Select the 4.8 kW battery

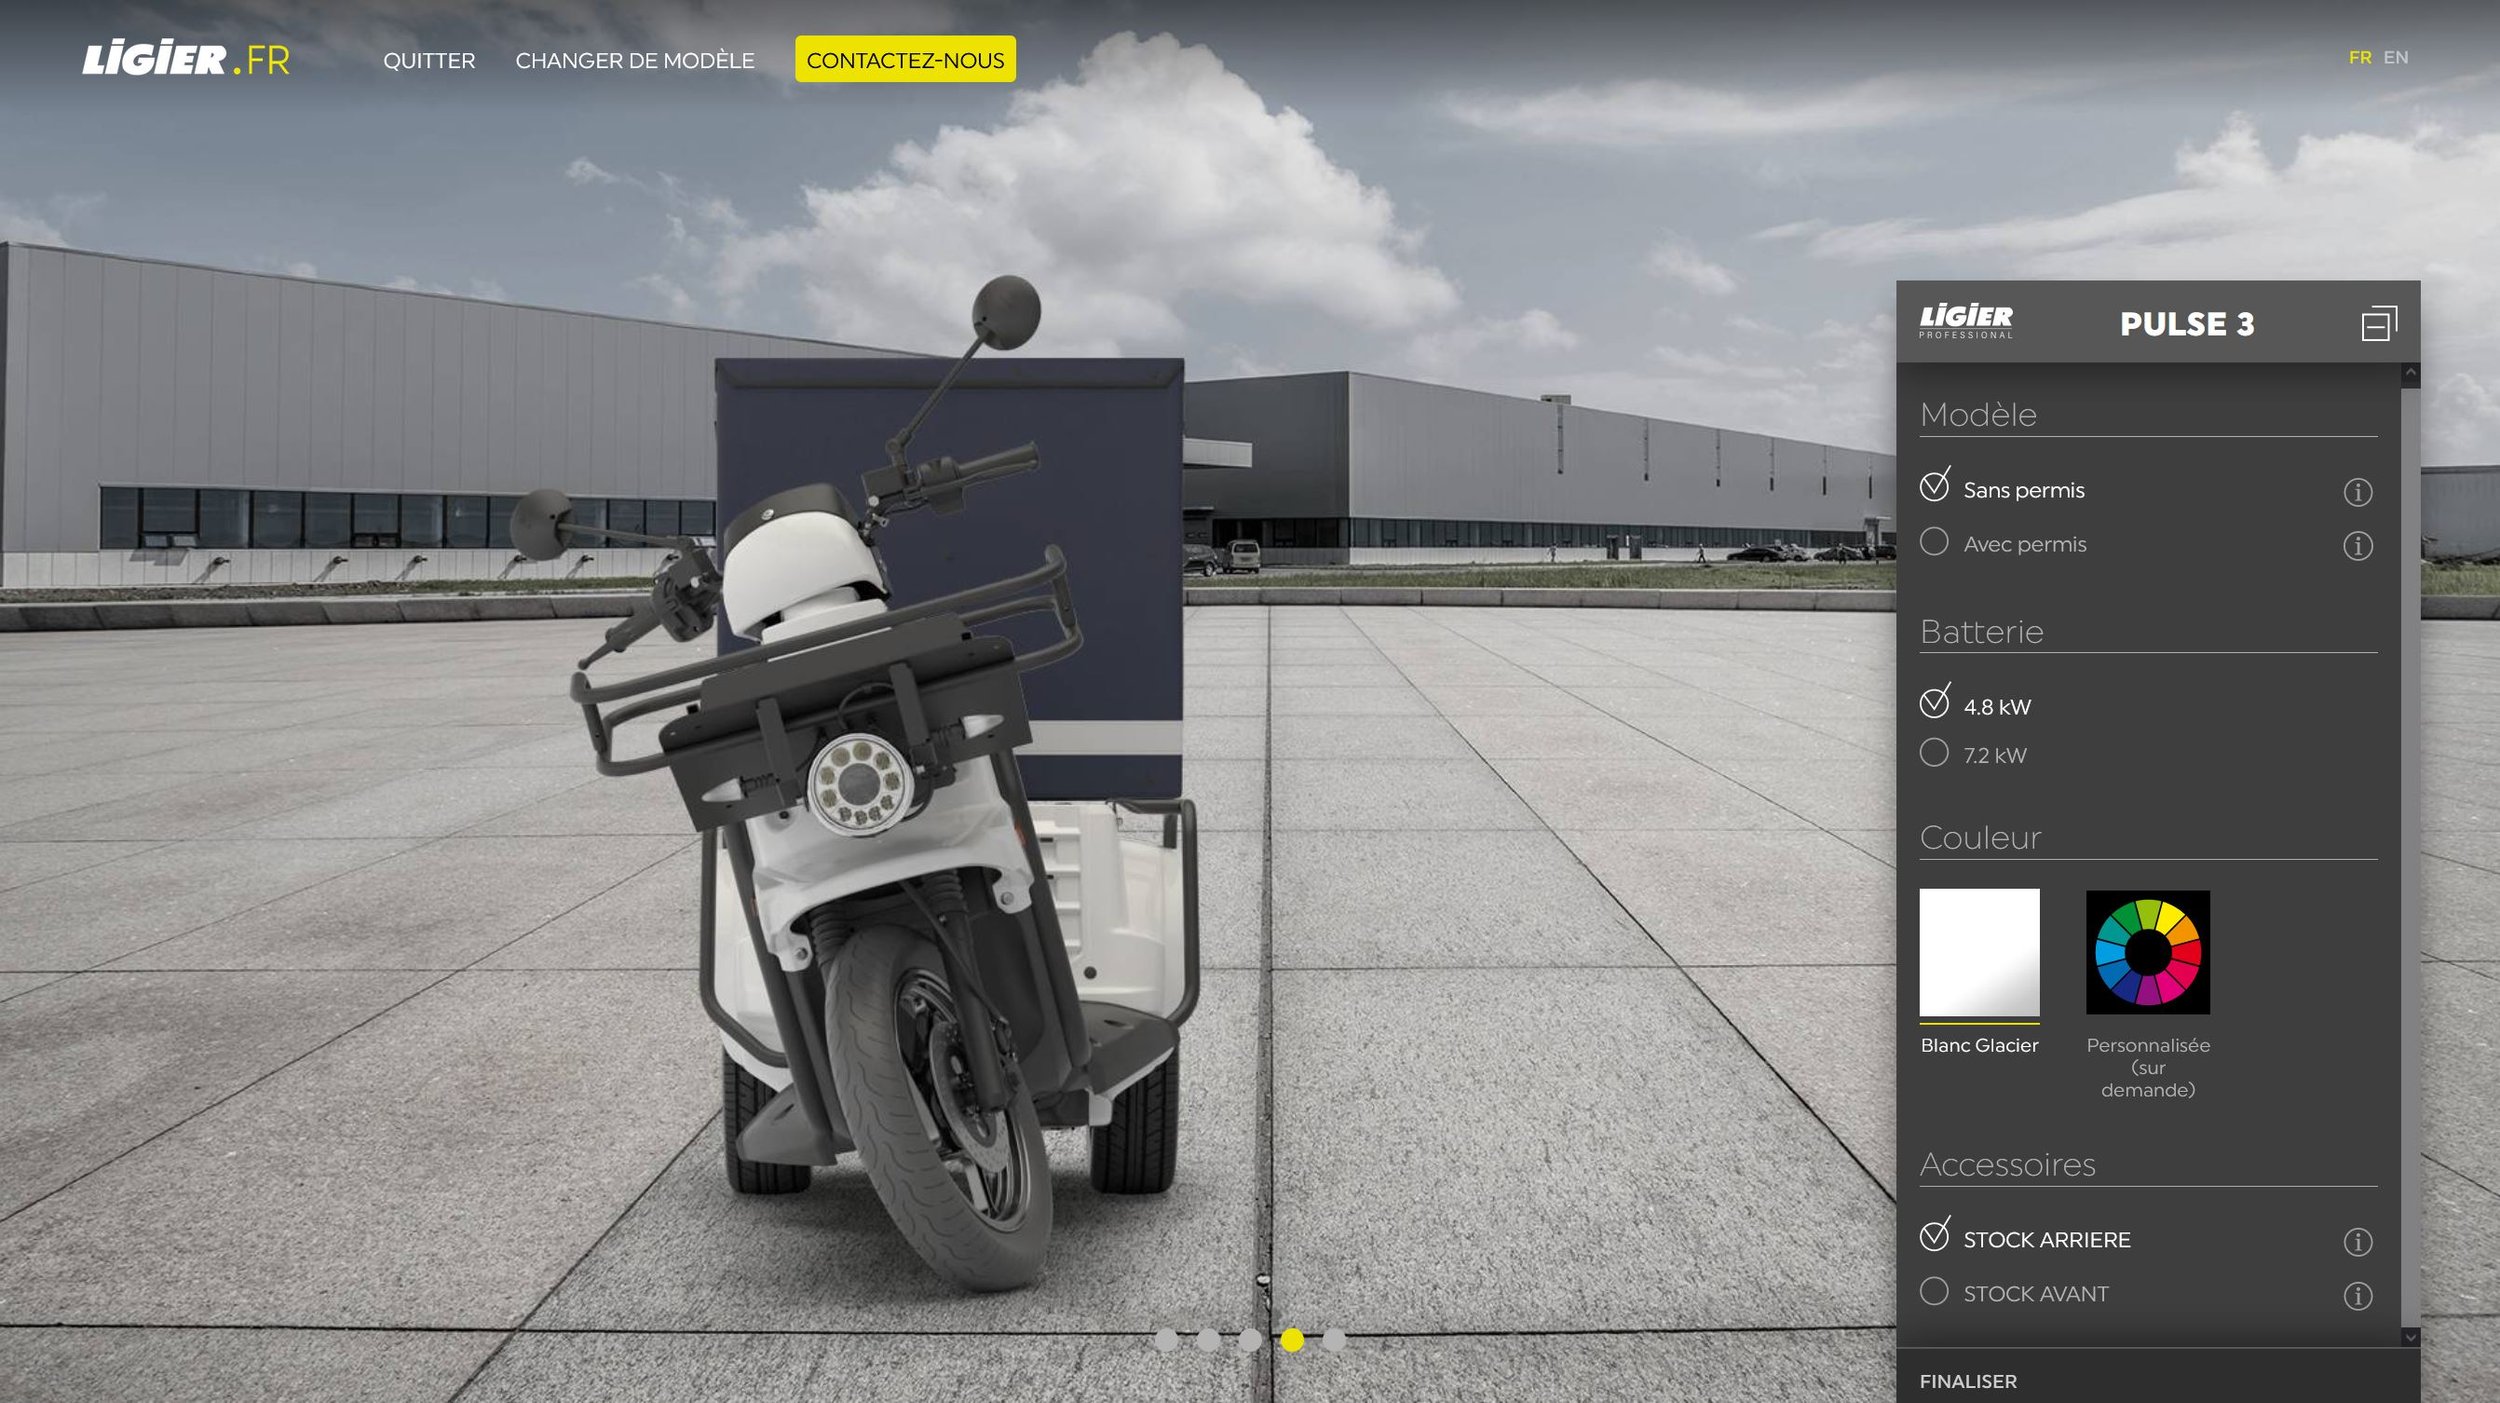[1975, 705]
